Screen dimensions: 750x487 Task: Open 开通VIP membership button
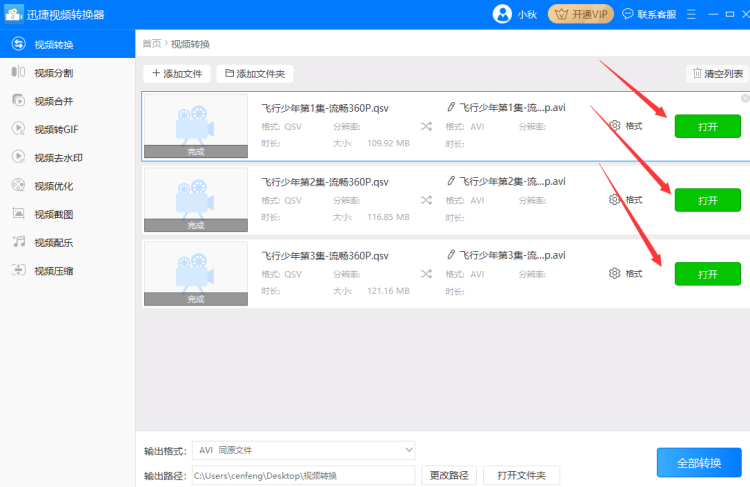click(581, 14)
